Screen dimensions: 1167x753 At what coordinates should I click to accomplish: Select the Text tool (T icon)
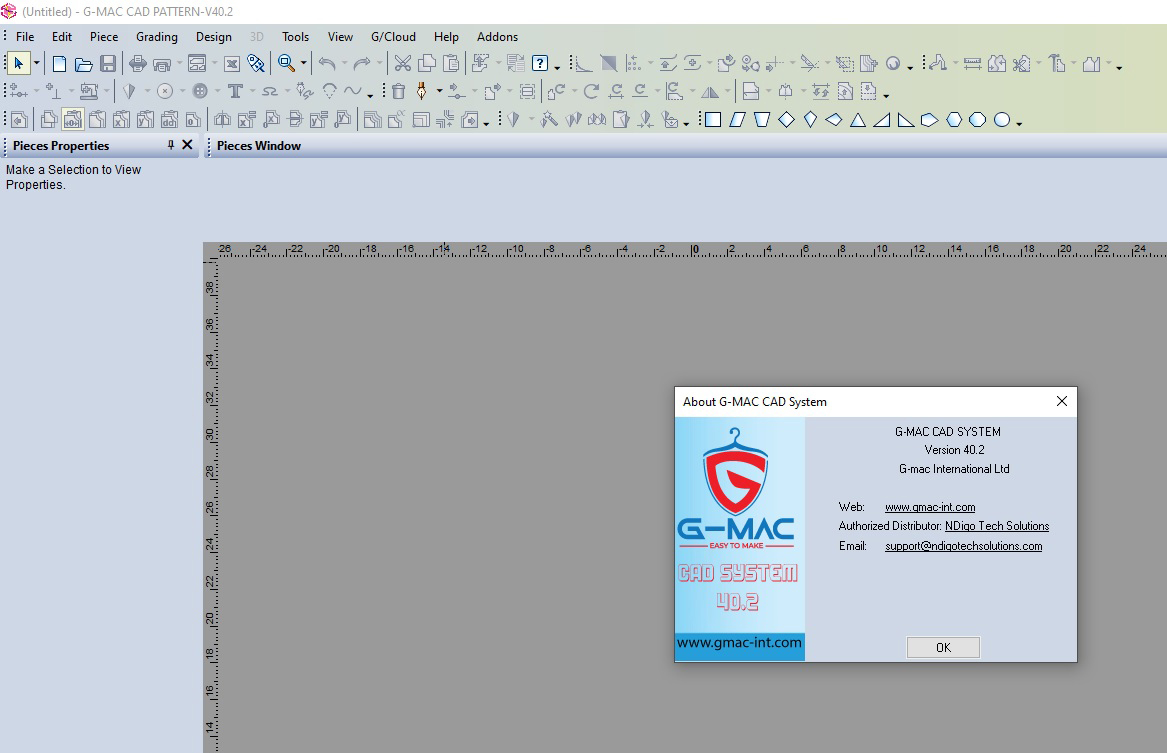pos(235,91)
